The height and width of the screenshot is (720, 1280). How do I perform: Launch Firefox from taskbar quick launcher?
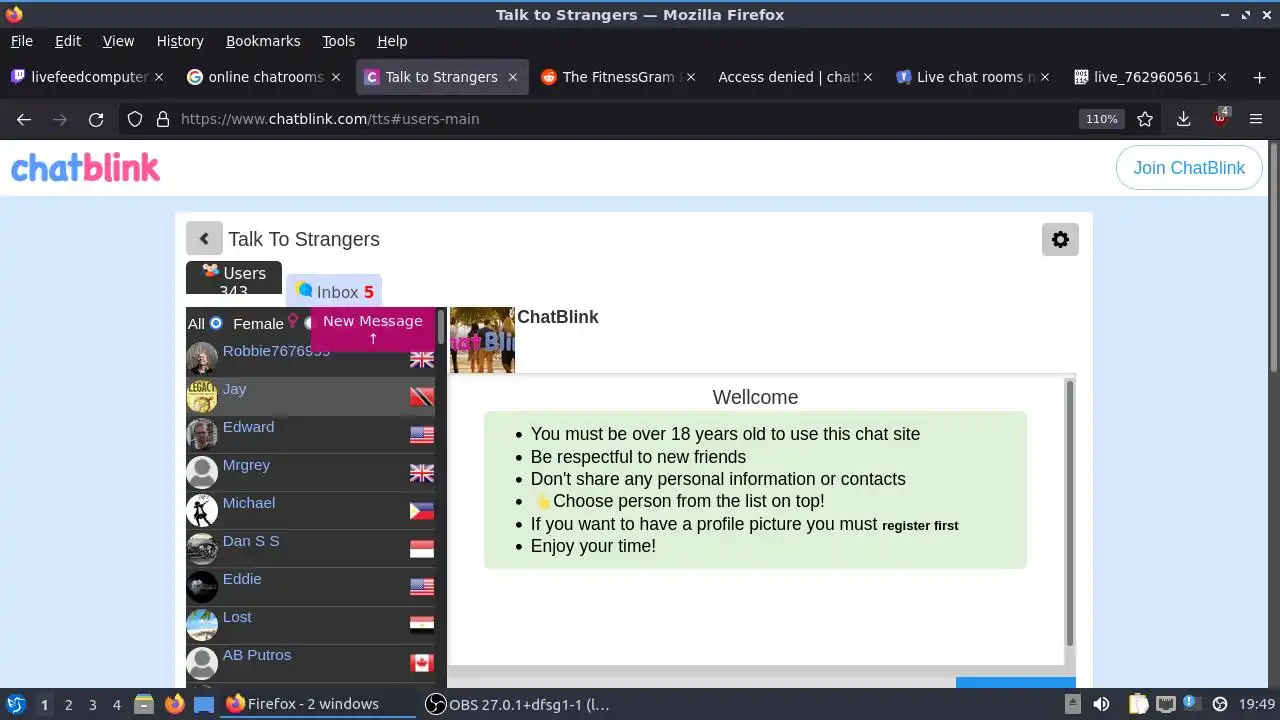point(174,704)
